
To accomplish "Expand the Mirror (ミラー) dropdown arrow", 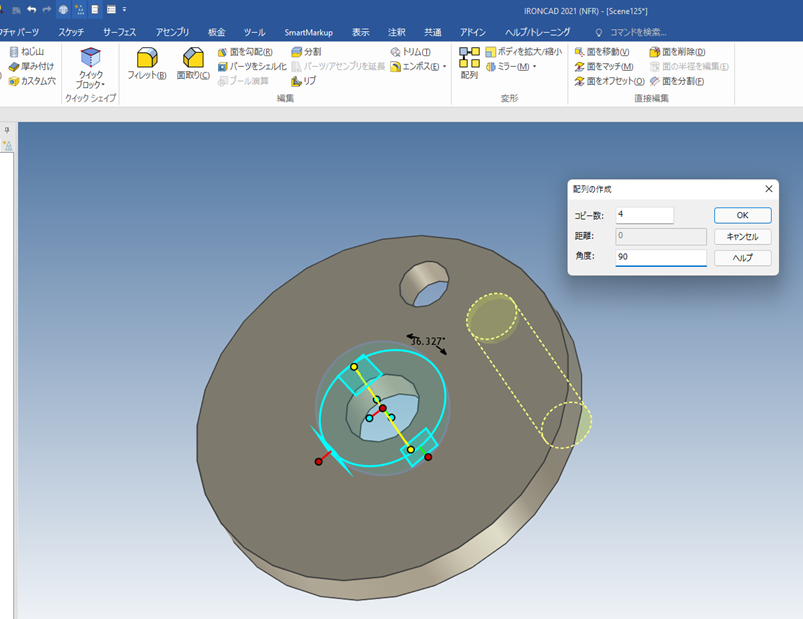I will coord(534,67).
